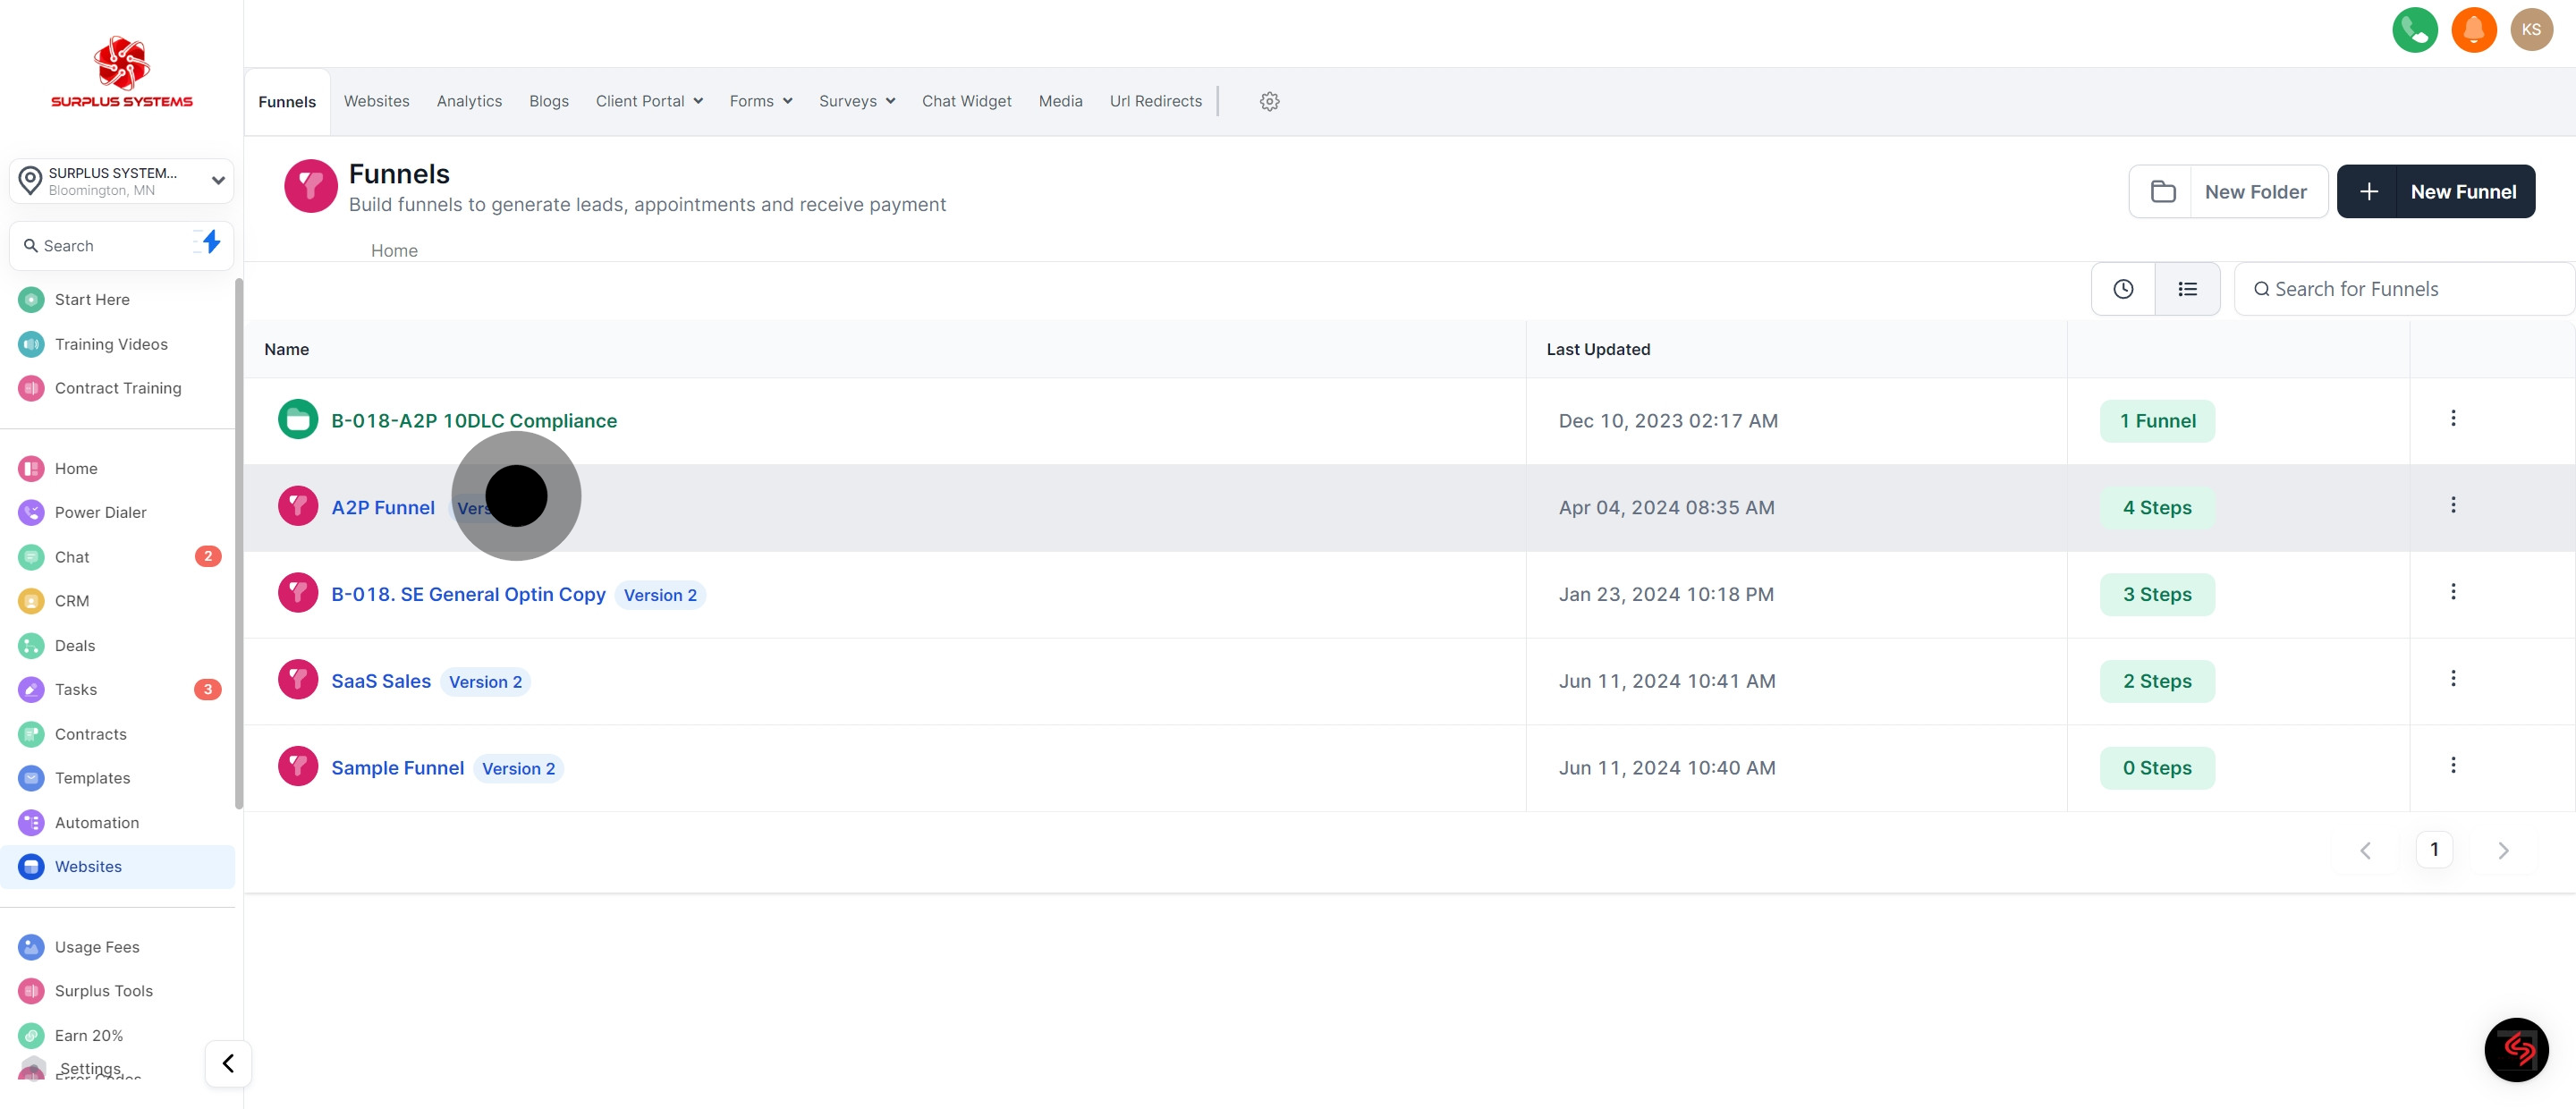Image resolution: width=2576 pixels, height=1109 pixels.
Task: Click the lightning bolt quick actions icon
Action: pos(210,242)
